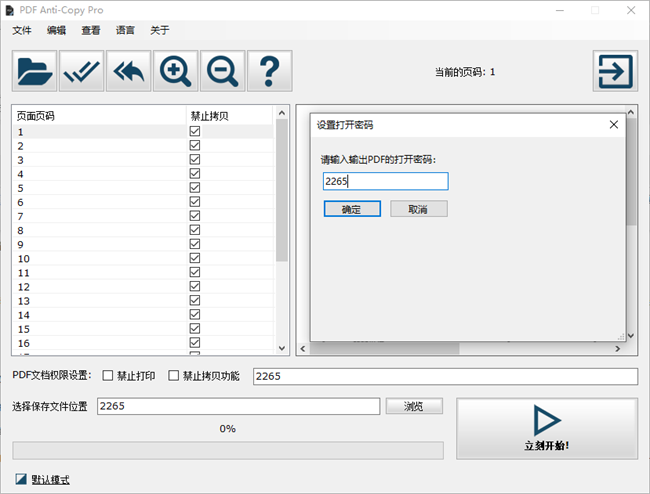
Task: Click the zoom out magnifier icon
Action: point(222,71)
